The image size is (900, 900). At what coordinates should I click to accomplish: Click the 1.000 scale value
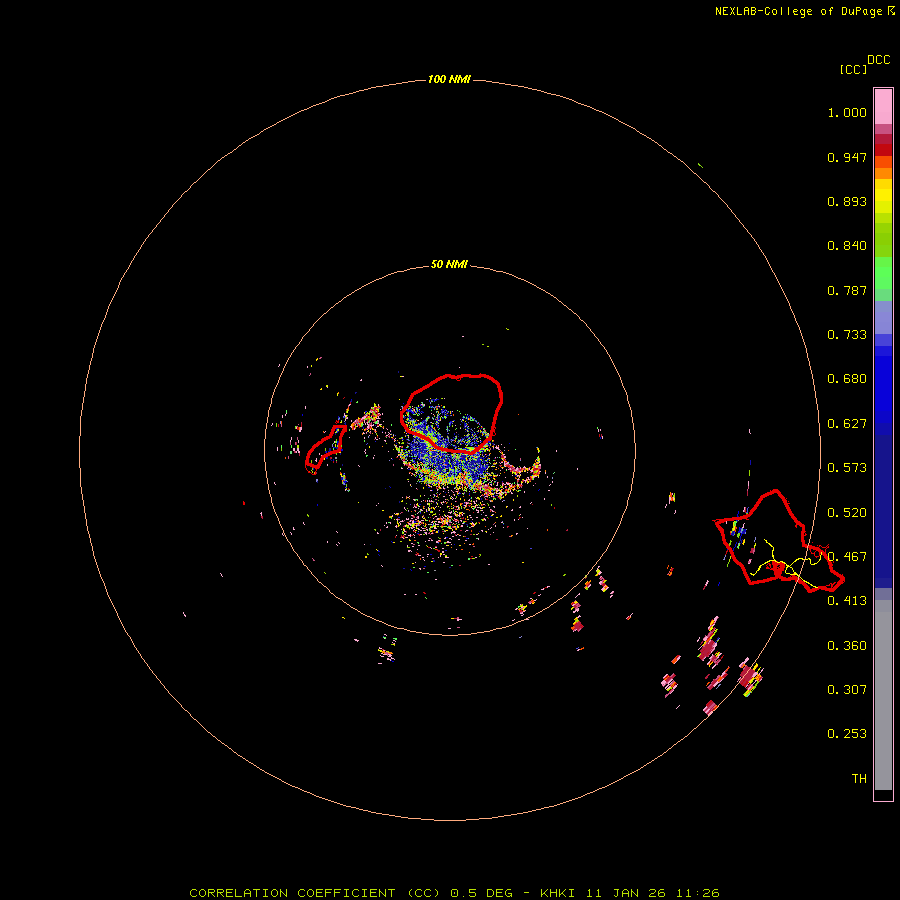coord(847,112)
